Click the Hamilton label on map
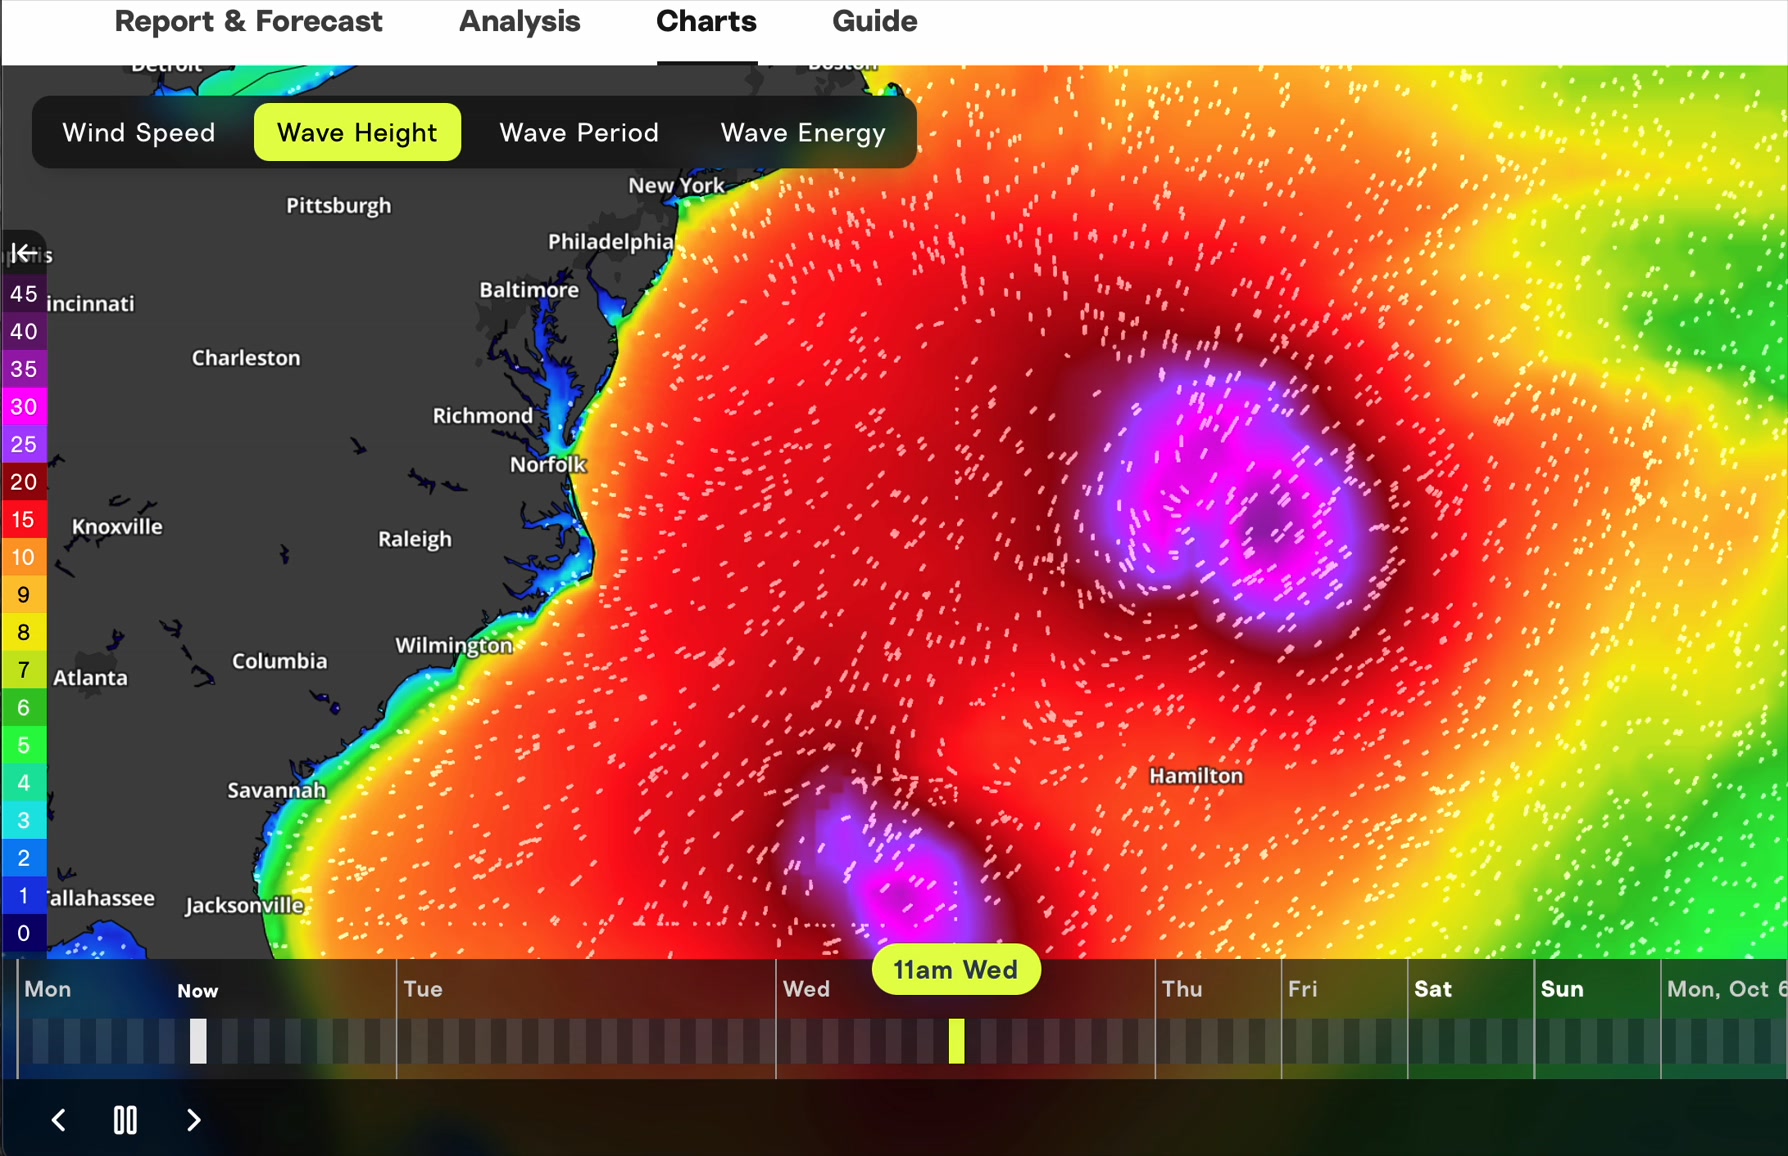 [x=1196, y=776]
